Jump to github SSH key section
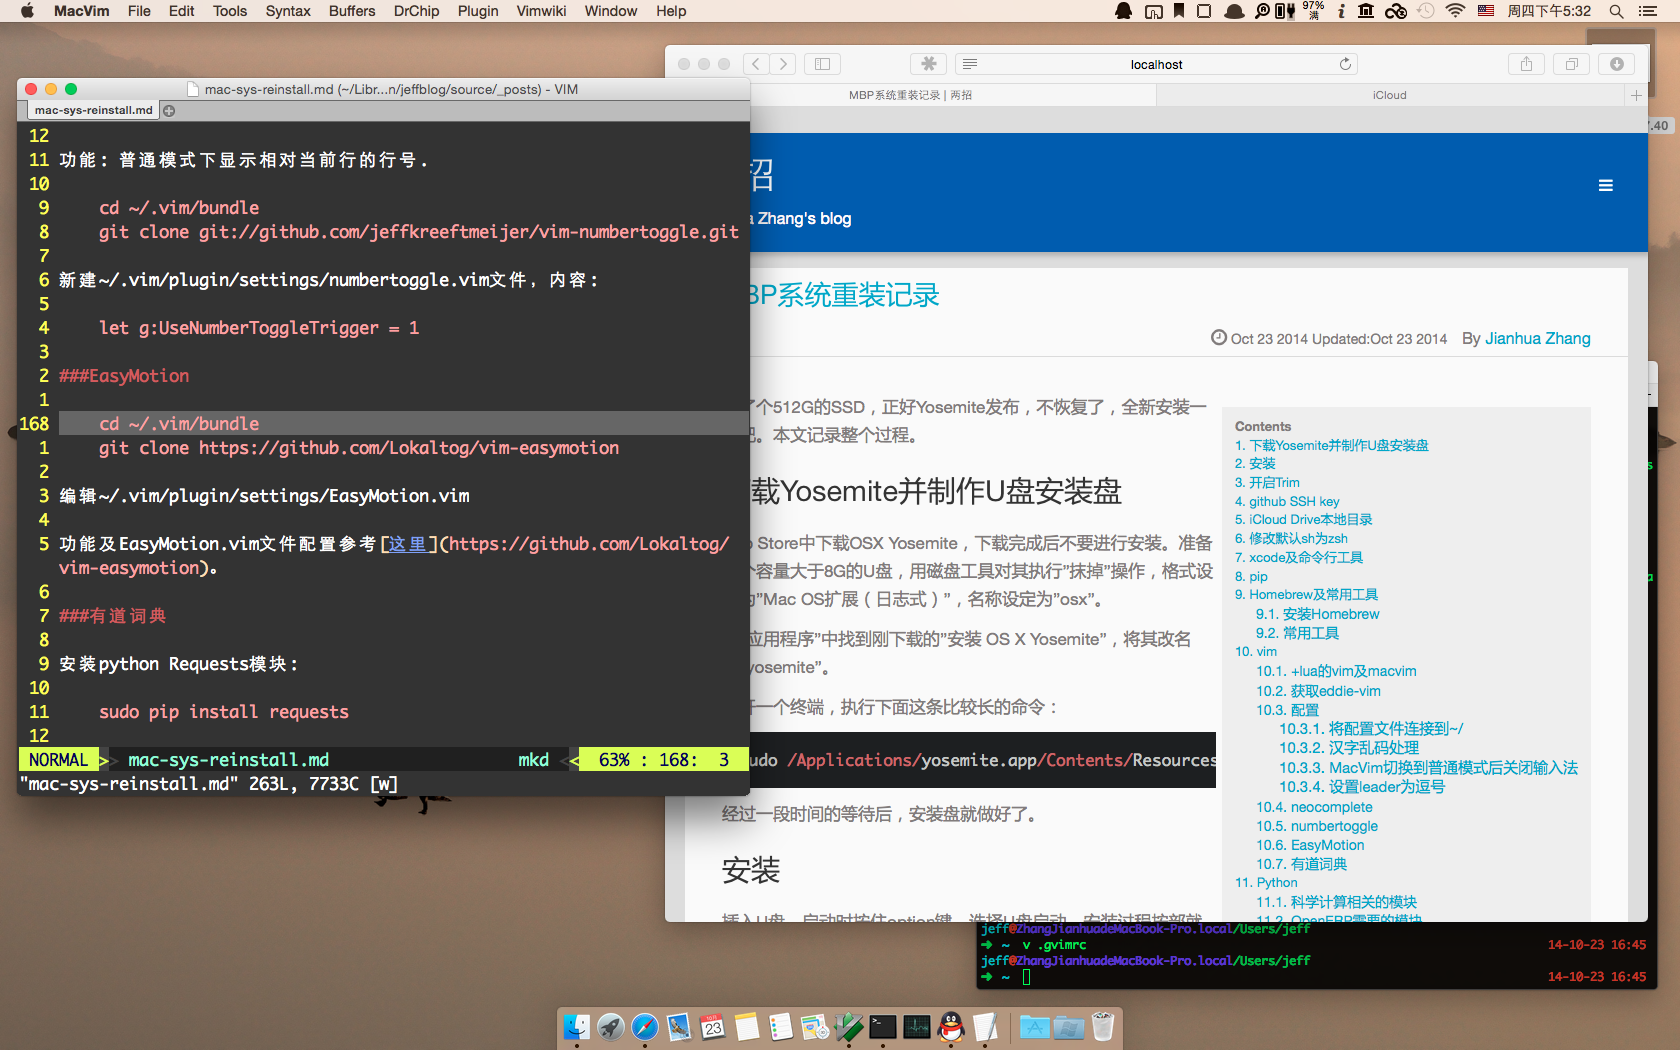This screenshot has width=1680, height=1050. coord(1287,501)
